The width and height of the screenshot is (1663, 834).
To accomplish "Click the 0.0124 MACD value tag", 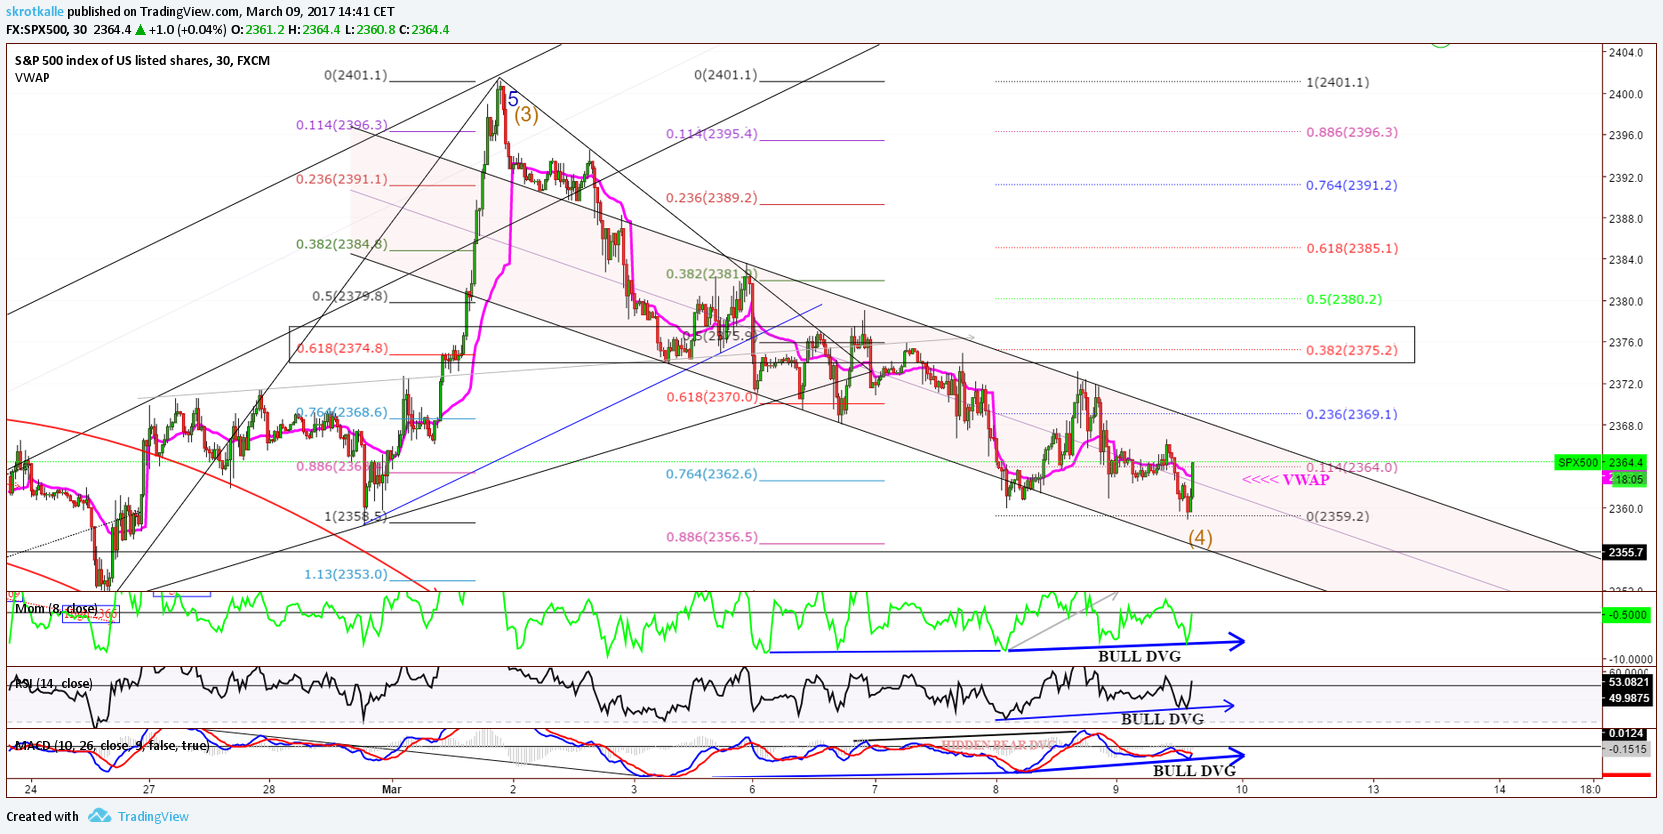I will coord(1626,733).
